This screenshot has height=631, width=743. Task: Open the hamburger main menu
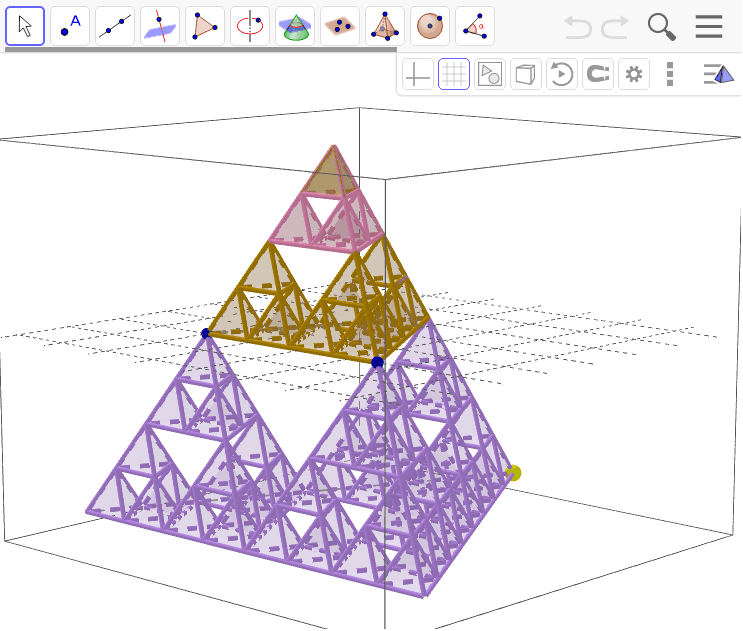709,27
